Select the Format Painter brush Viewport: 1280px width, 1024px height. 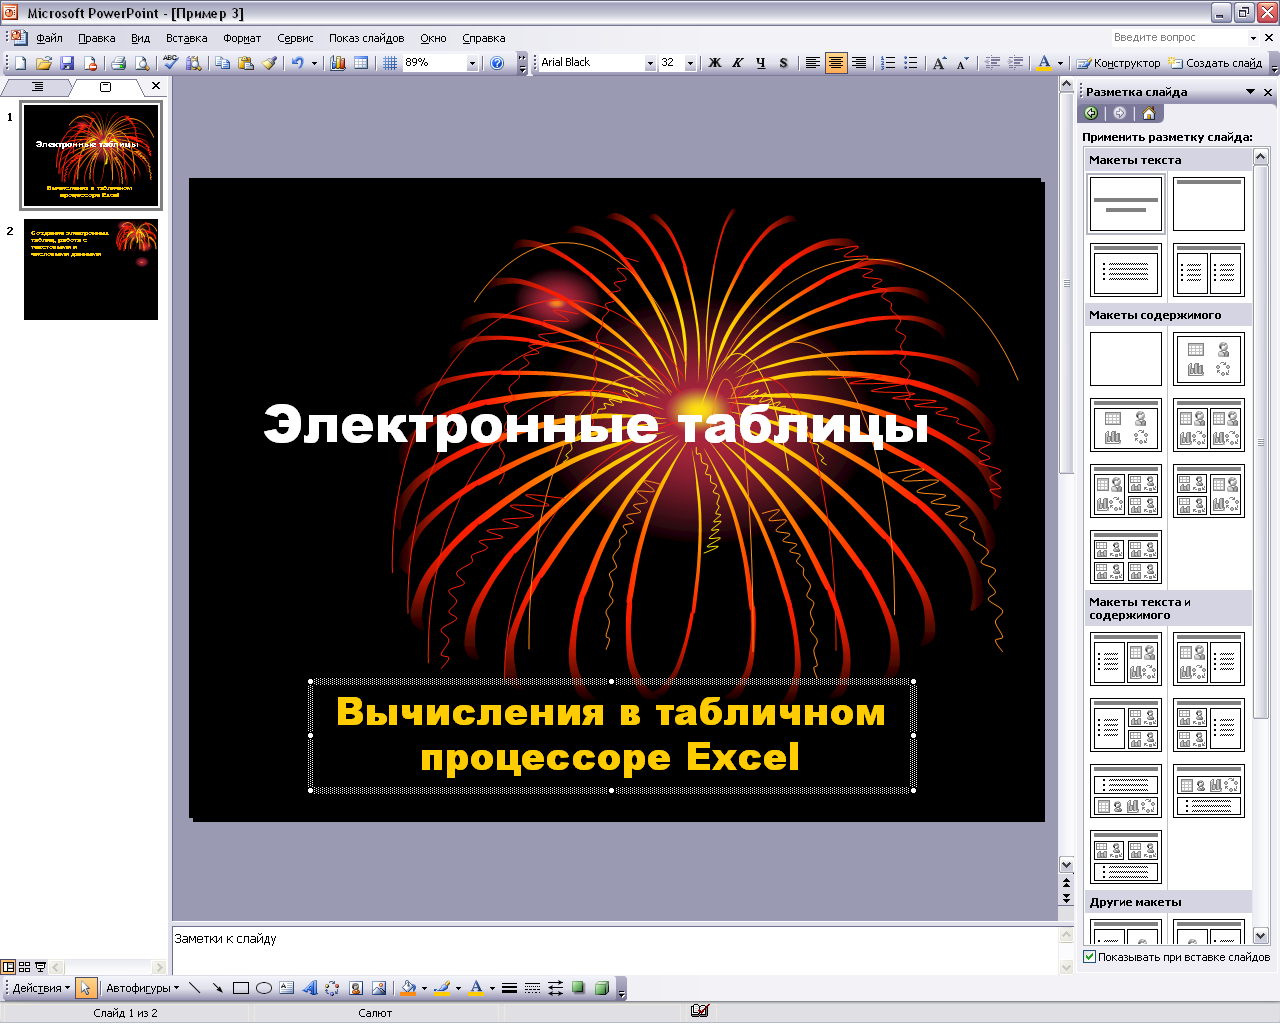point(269,63)
